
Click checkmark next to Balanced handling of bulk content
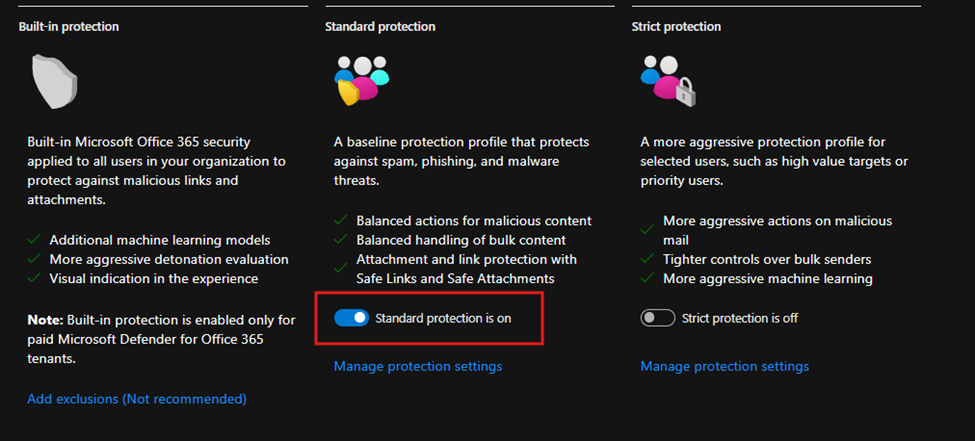click(x=341, y=240)
